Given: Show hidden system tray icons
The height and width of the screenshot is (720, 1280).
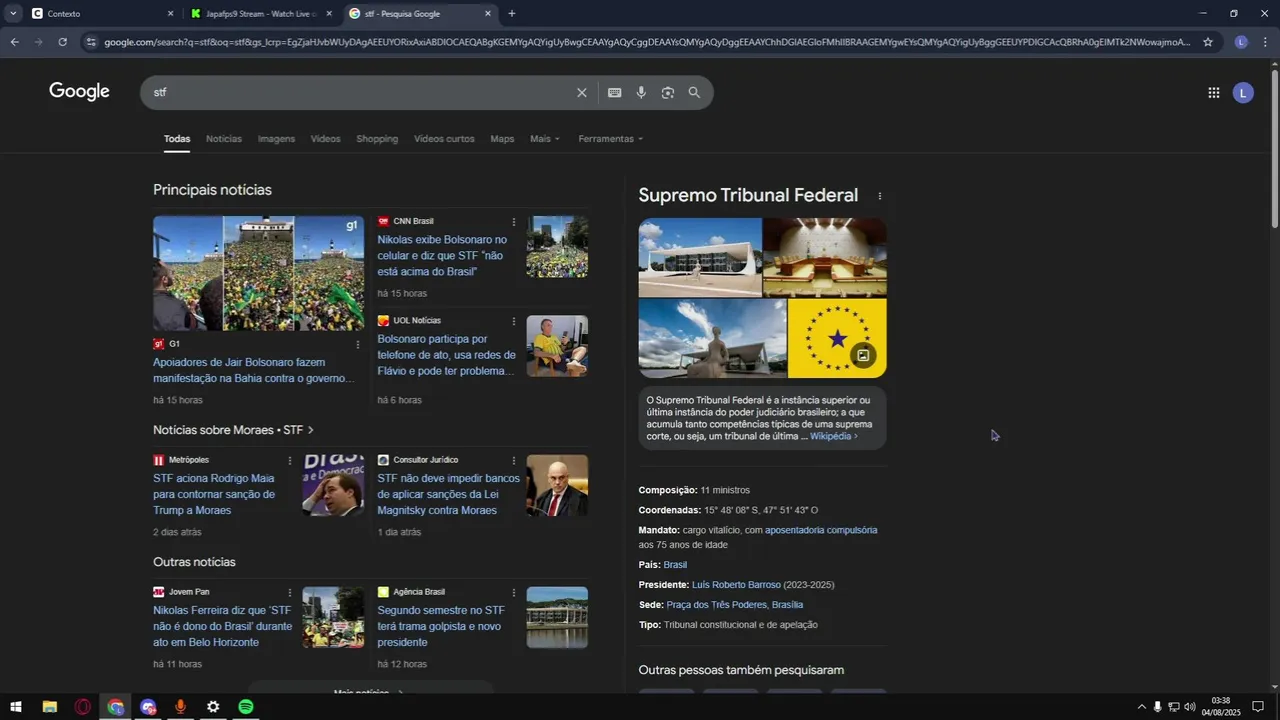Looking at the screenshot, I should pos(1141,707).
